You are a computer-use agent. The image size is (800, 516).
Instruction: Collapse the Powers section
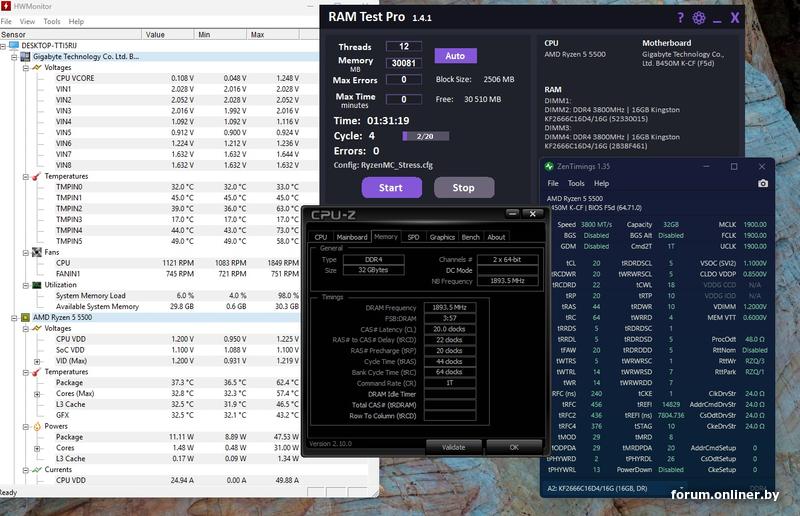[26, 427]
